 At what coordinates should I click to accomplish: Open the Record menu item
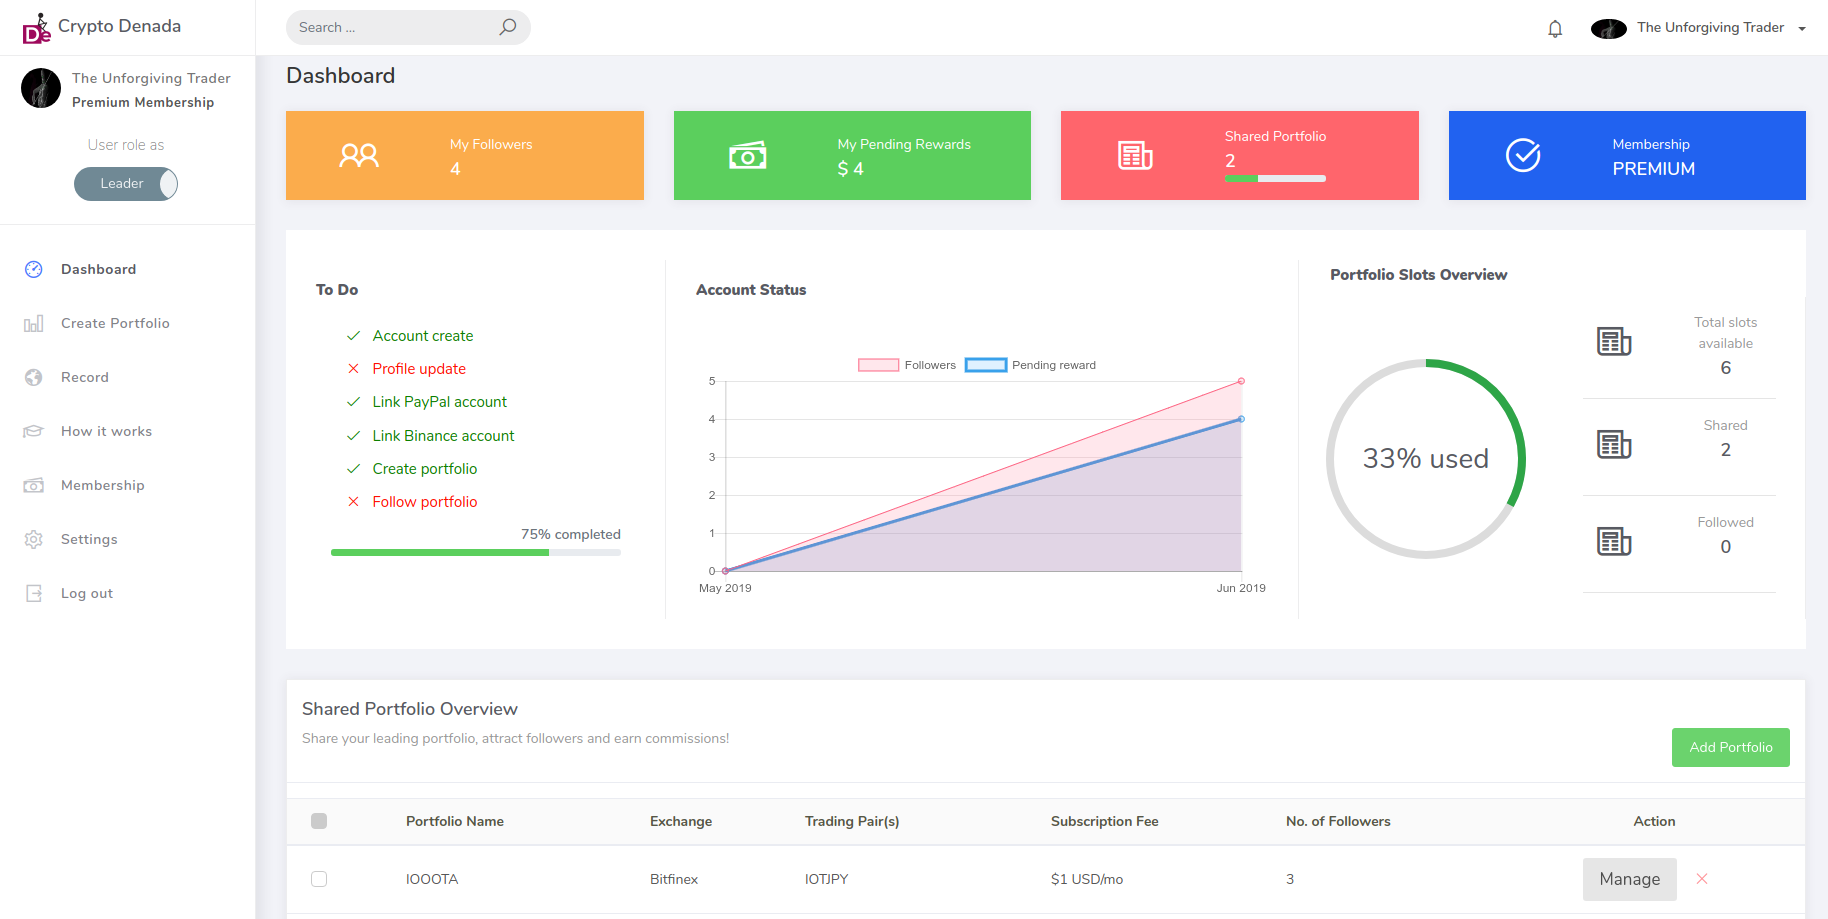tap(85, 377)
